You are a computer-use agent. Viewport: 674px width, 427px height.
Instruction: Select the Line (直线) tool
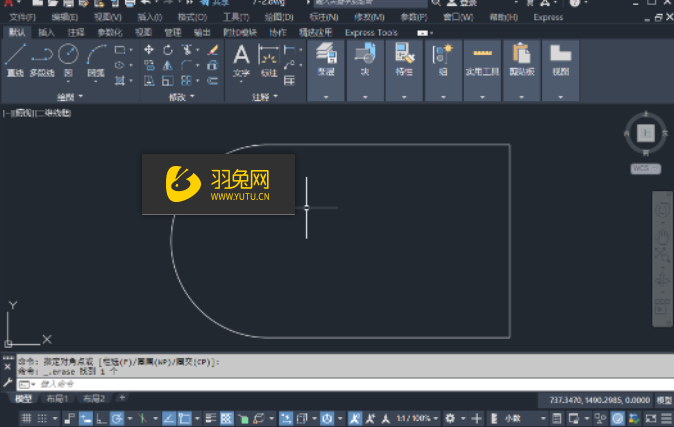click(15, 60)
